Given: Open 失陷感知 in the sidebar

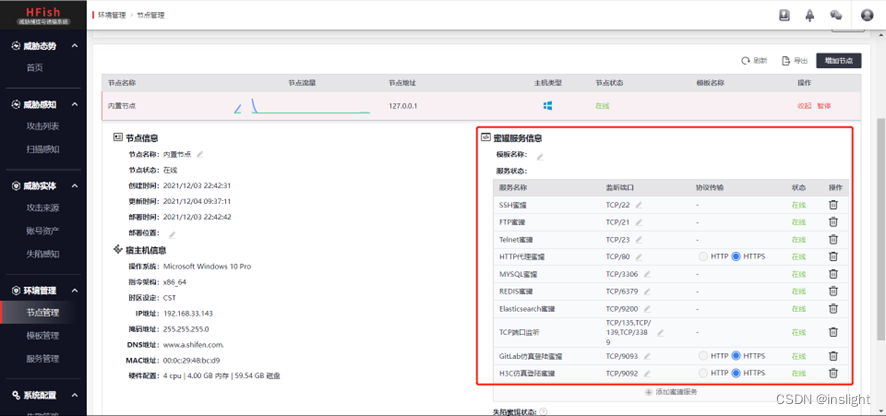Looking at the screenshot, I should [43, 254].
